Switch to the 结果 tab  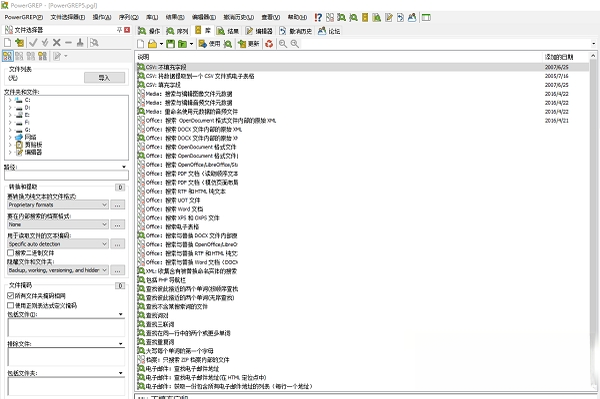228,31
